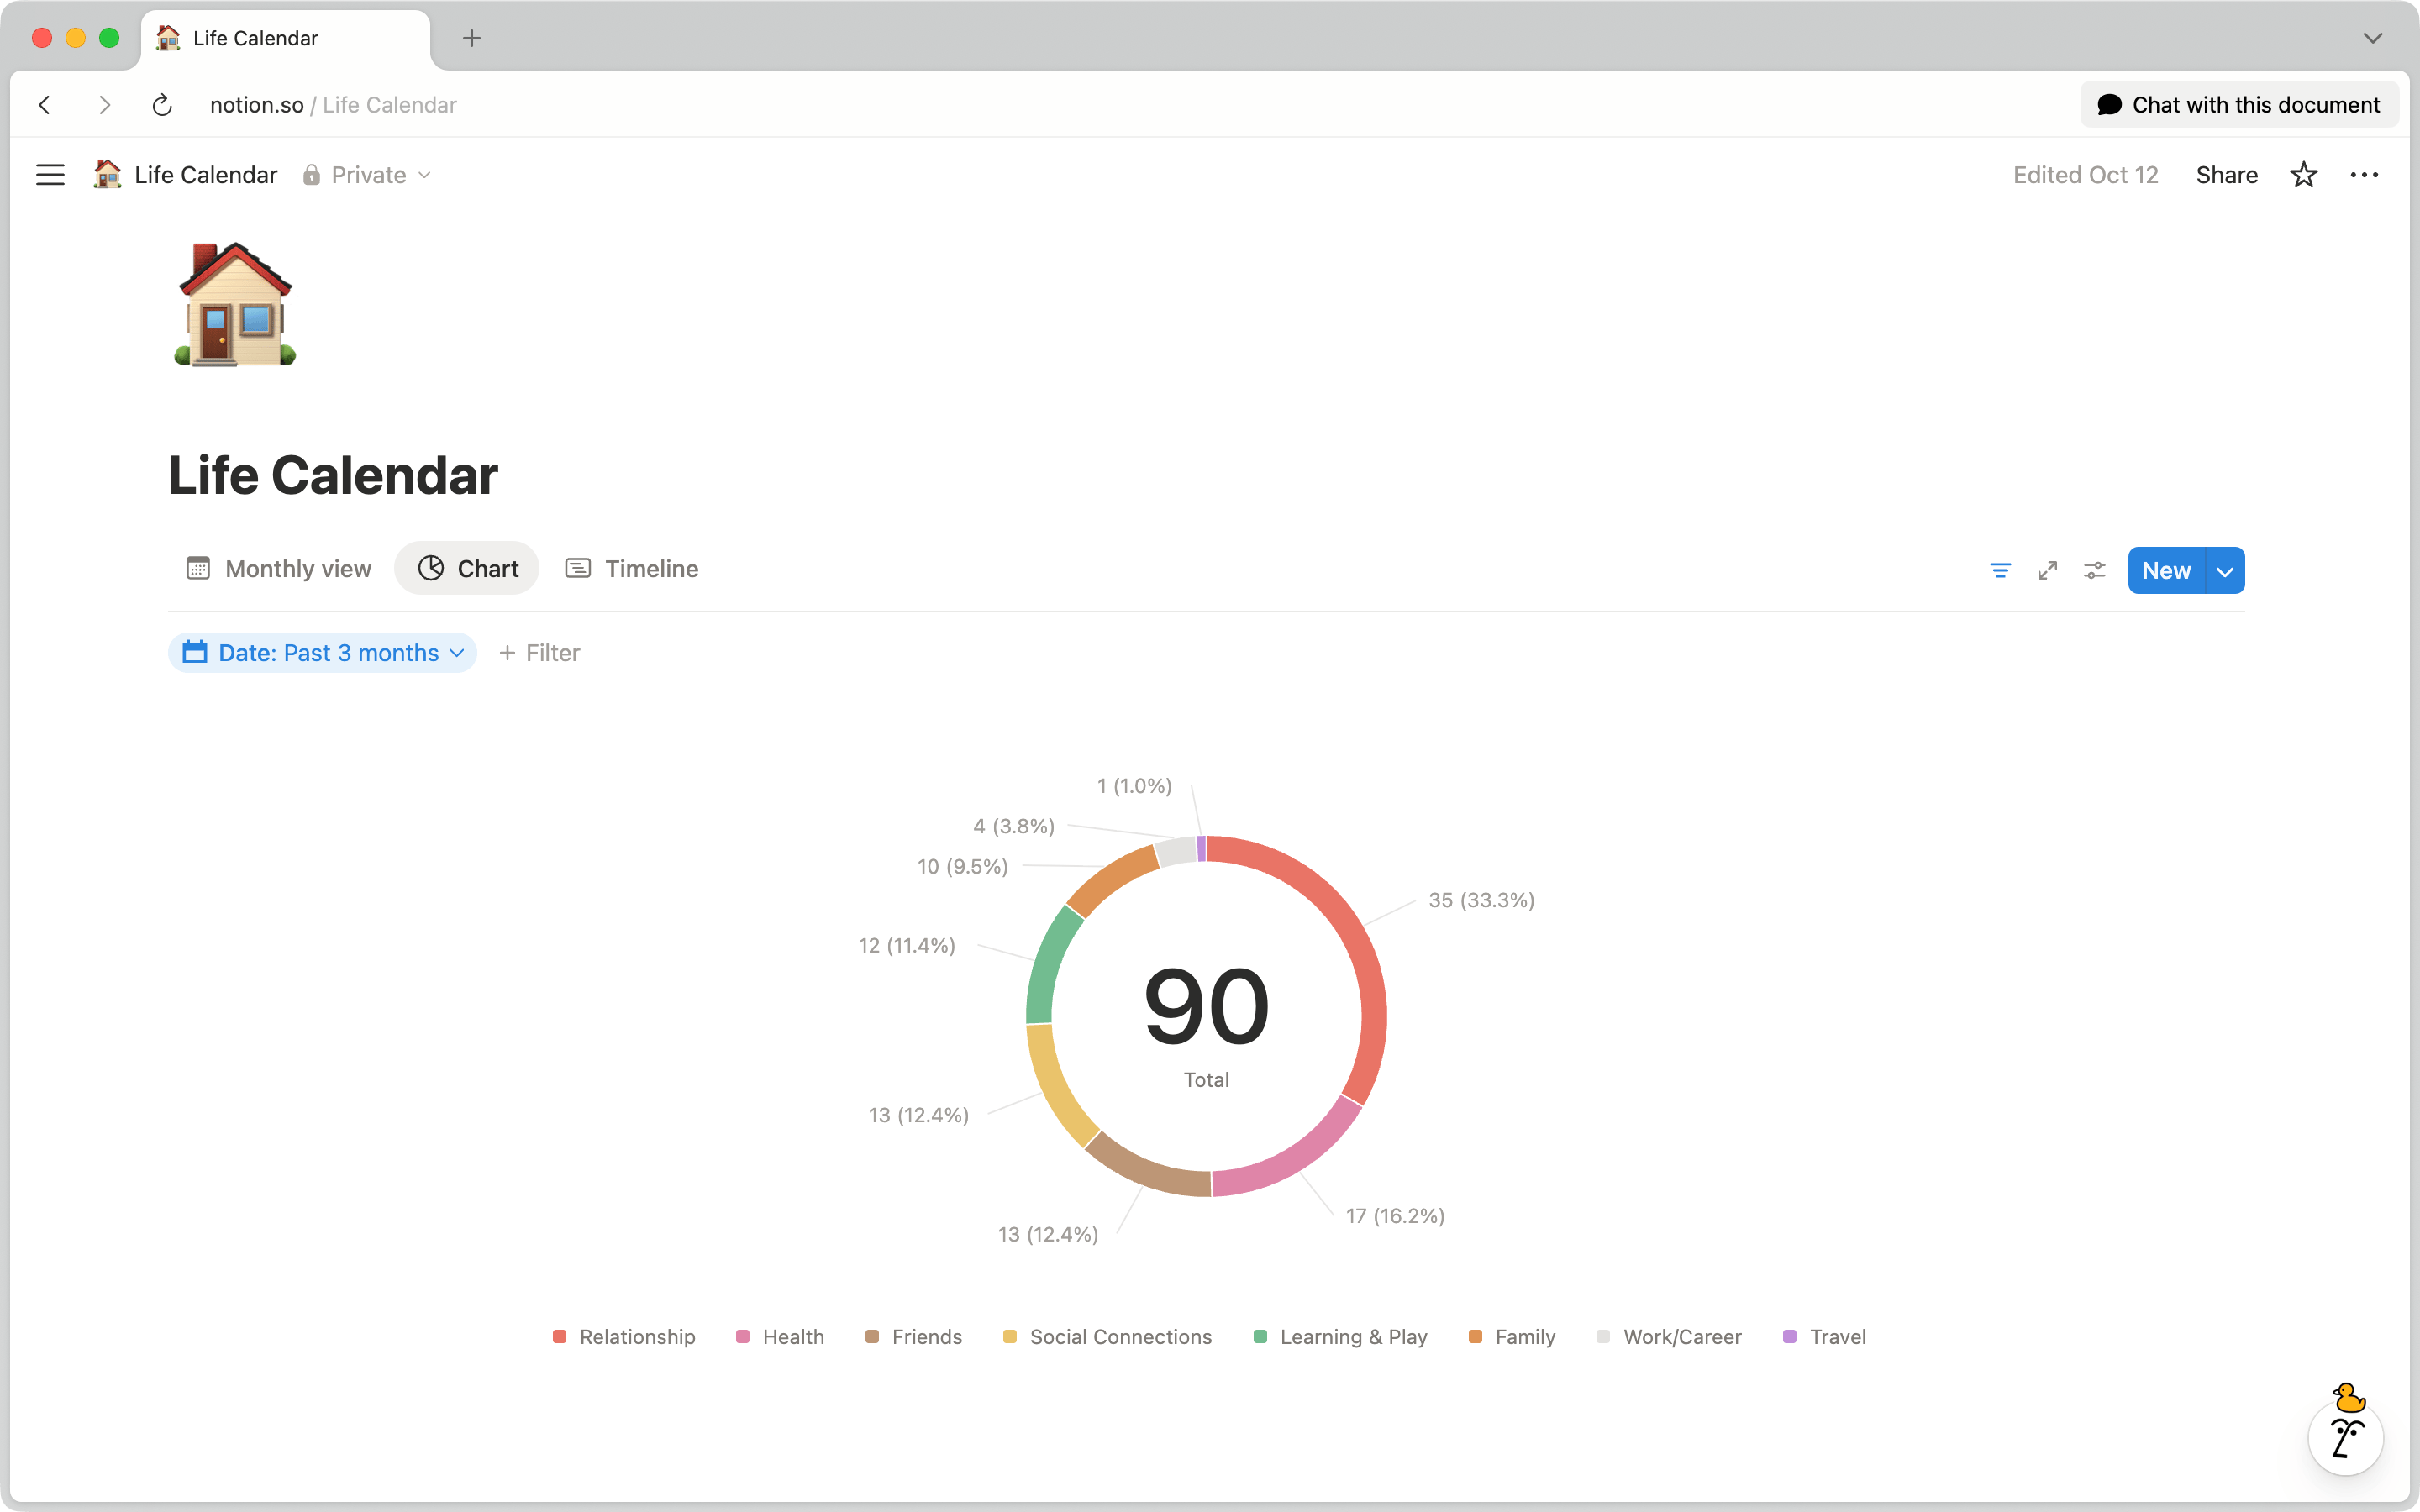This screenshot has height=1512, width=2420.
Task: Star this page as favorite
Action: (2303, 175)
